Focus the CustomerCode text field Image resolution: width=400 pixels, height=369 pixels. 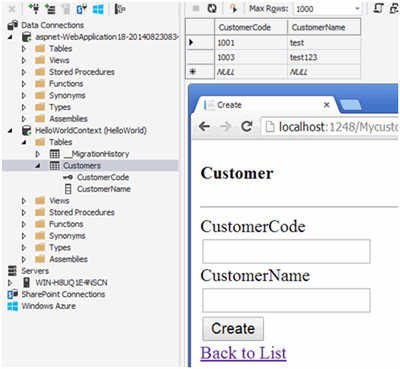click(286, 251)
